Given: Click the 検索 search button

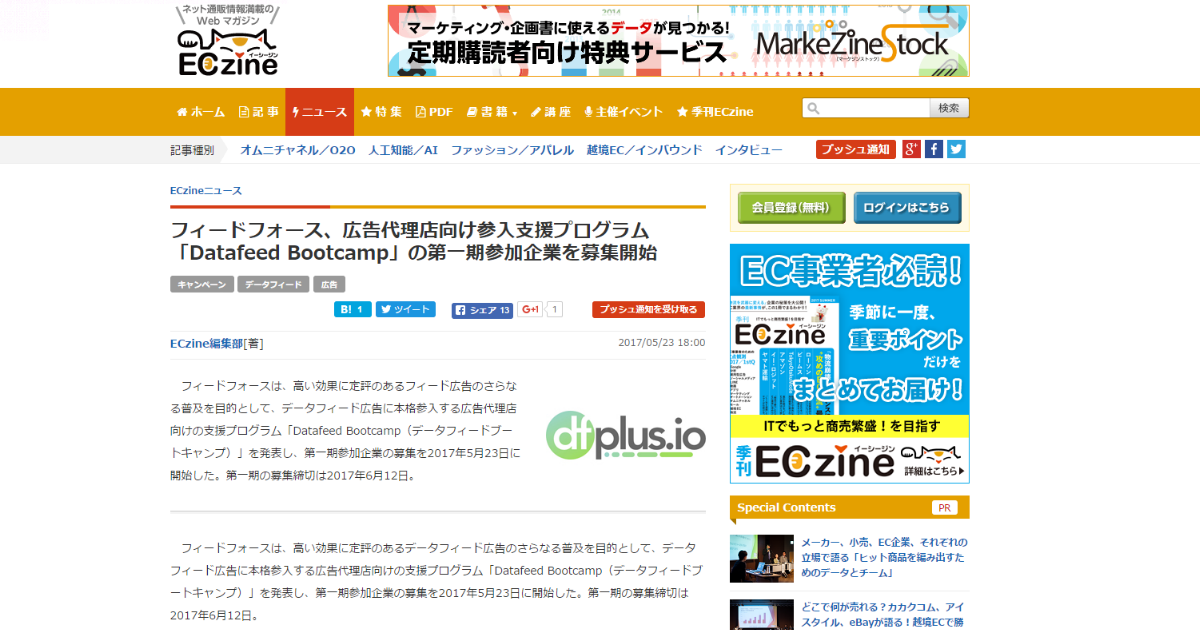Looking at the screenshot, I should pyautogui.click(x=949, y=108).
